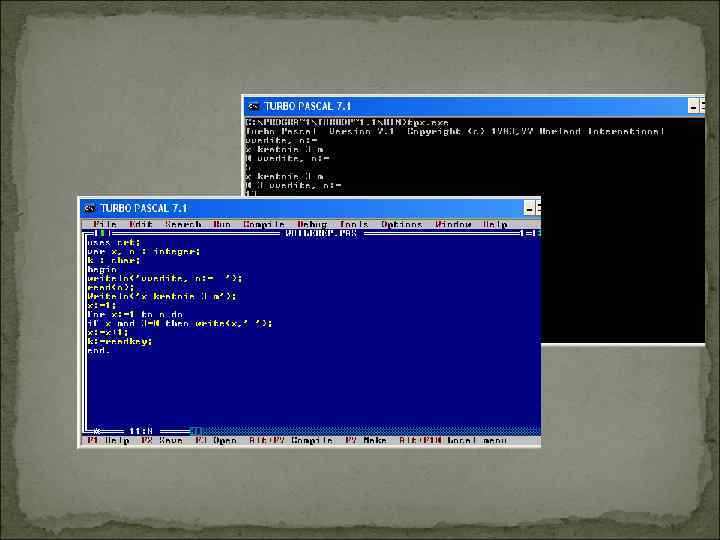Click the editor's horizontal scrollbar track
Viewport: 720px width, 540px height.
370,431
